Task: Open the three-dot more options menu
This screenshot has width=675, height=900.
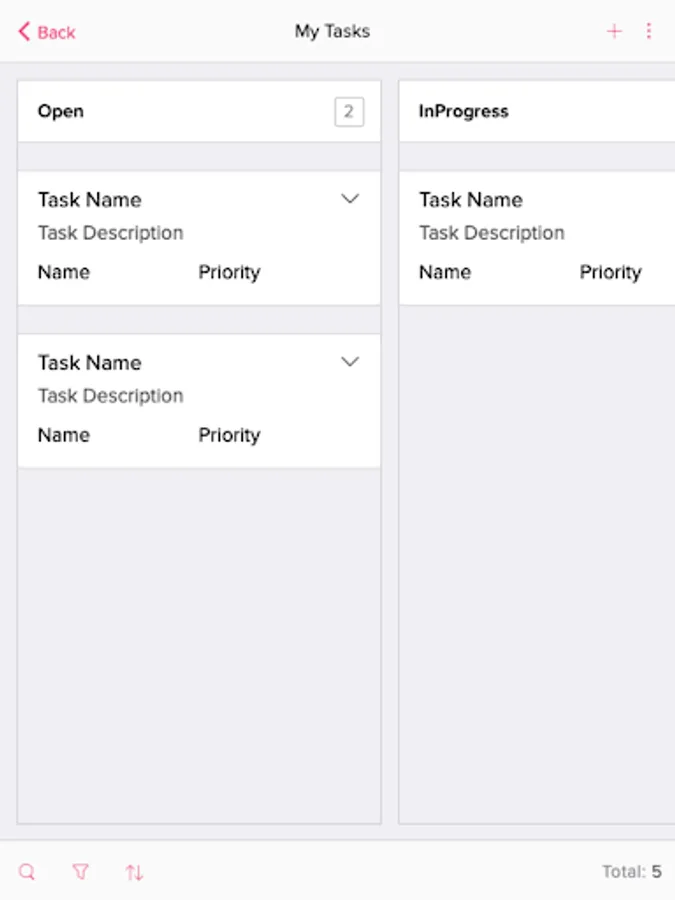Action: pyautogui.click(x=648, y=32)
